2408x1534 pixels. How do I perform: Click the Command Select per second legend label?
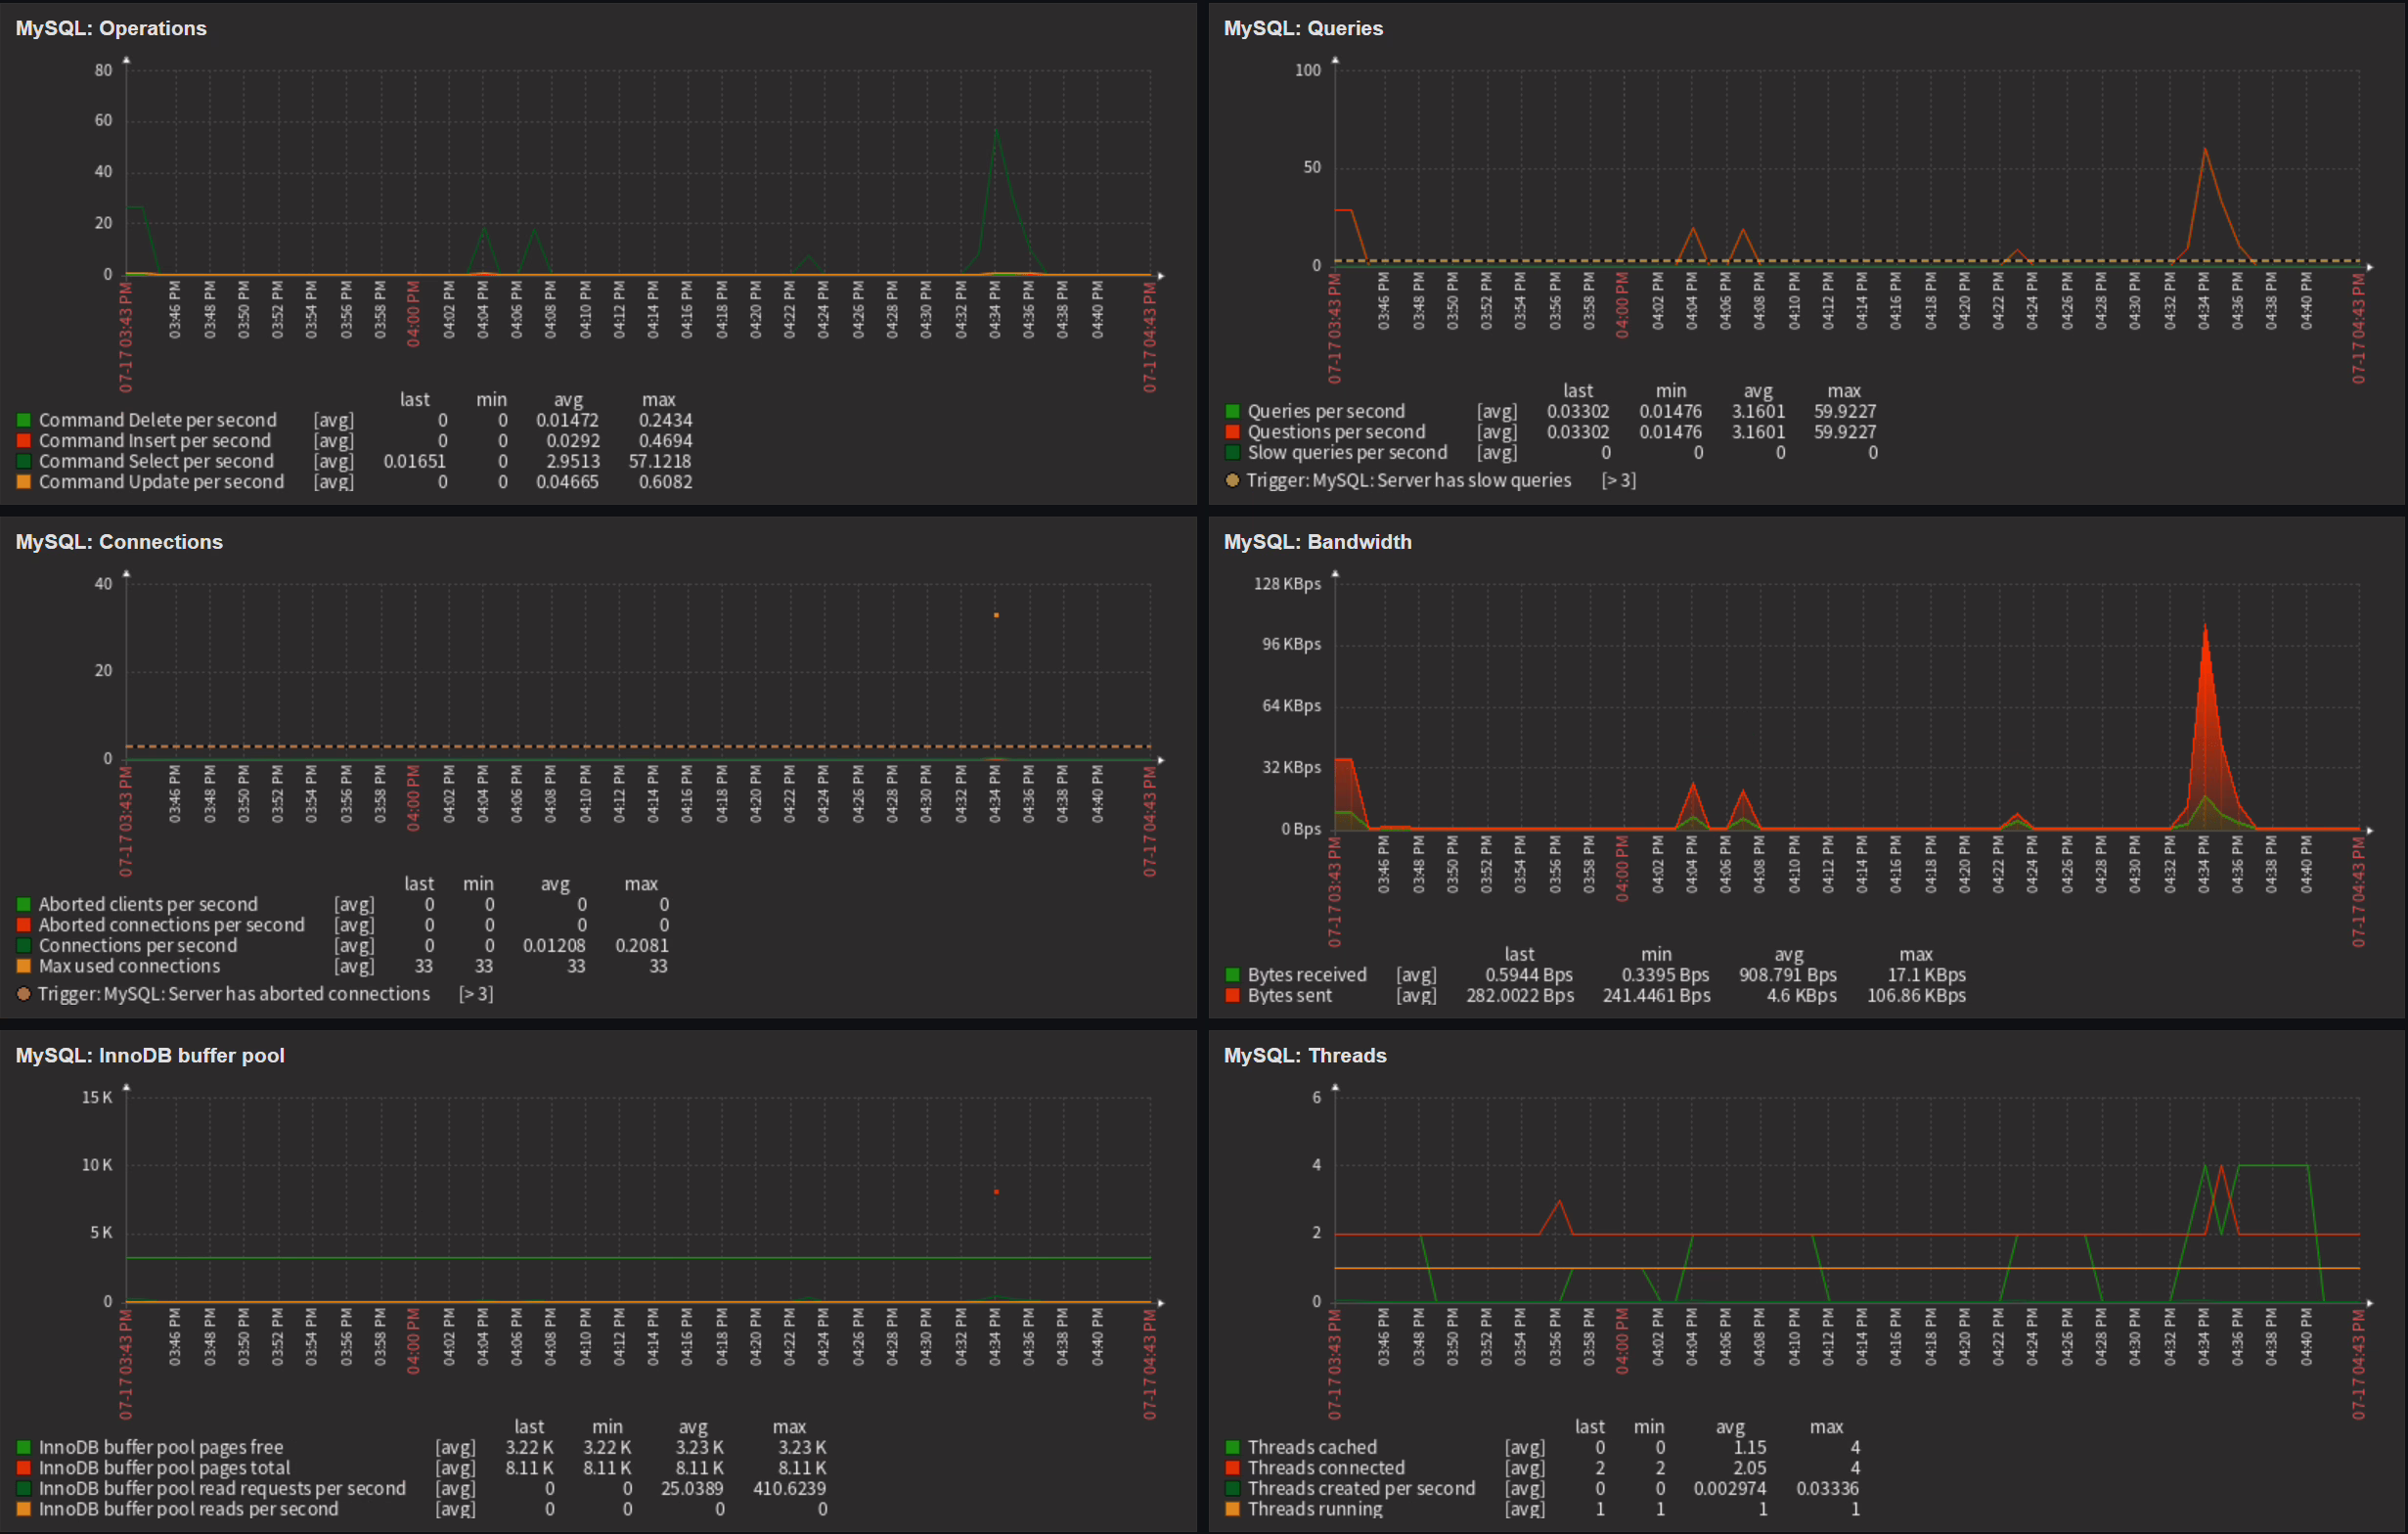(156, 461)
